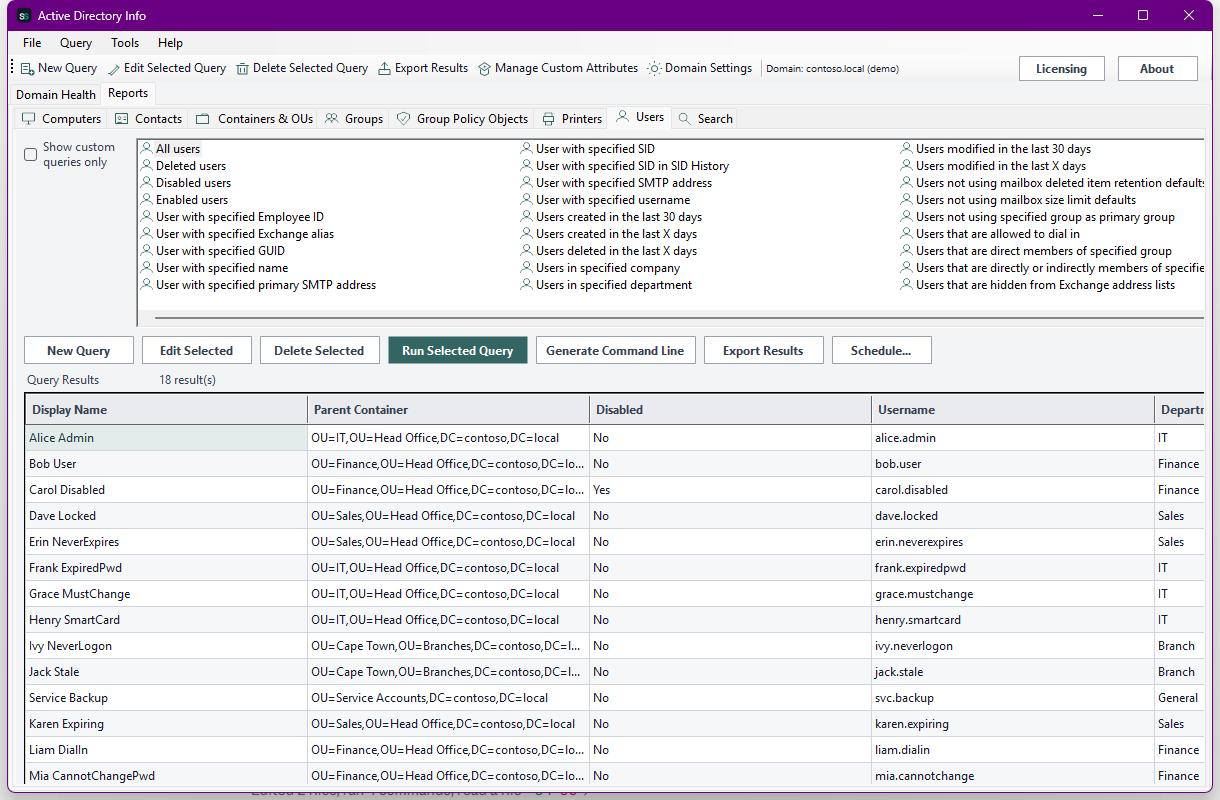1220x800 pixels.
Task: Select the Henry SmartCard result row
Action: (615, 620)
